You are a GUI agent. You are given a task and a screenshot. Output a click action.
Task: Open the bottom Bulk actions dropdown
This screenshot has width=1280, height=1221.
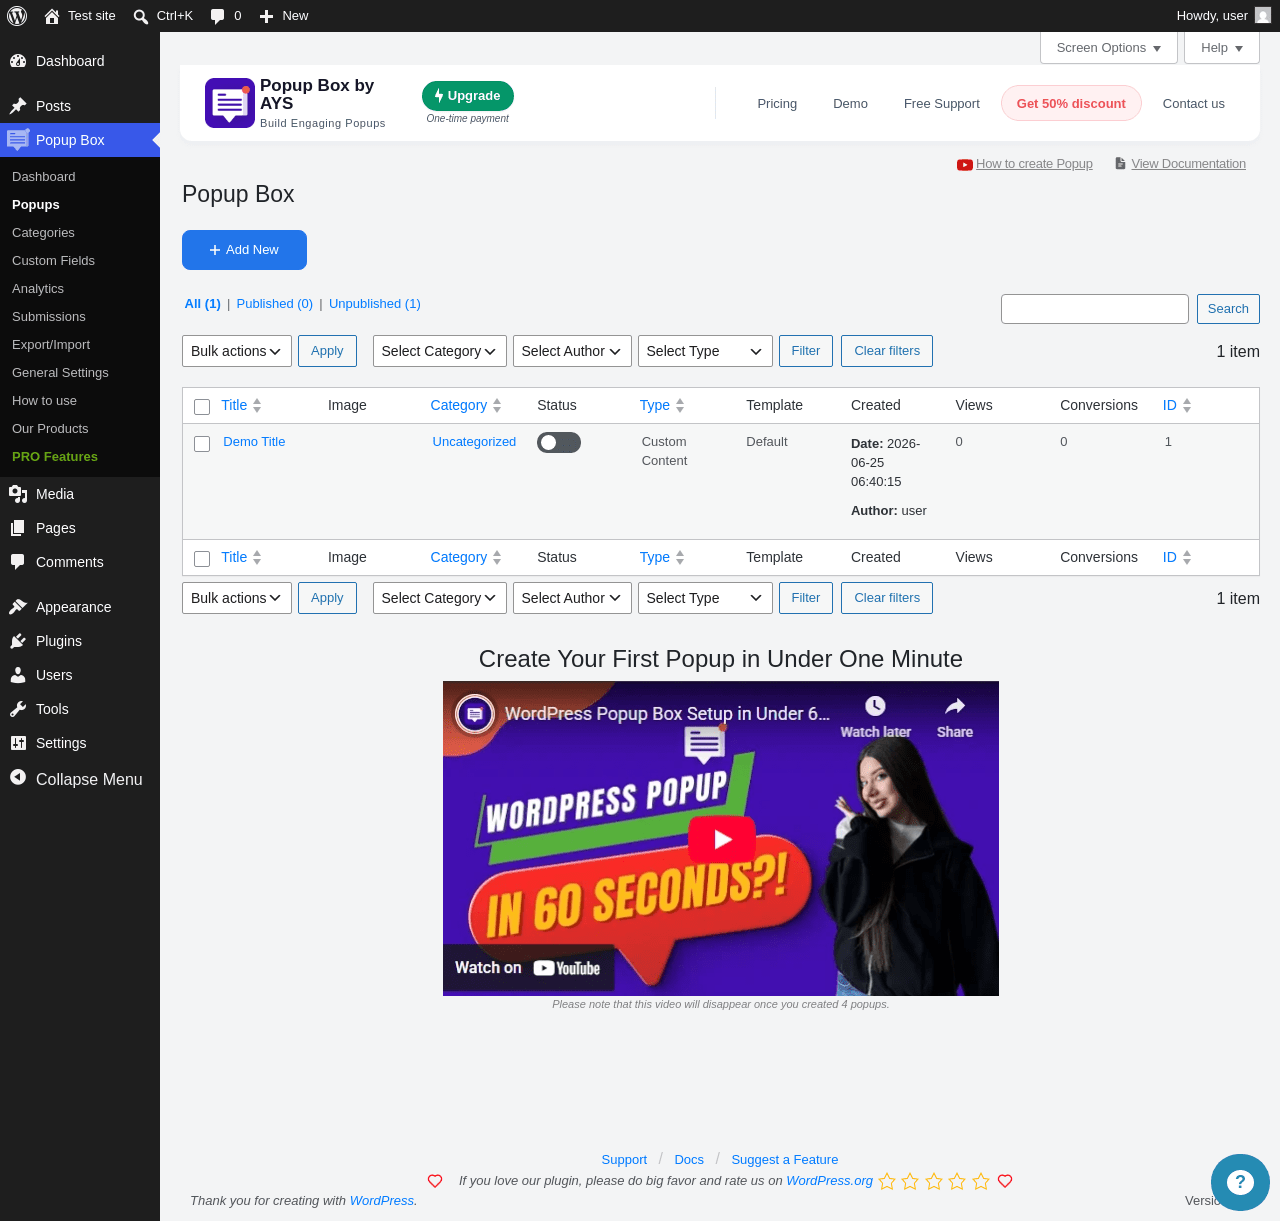237,598
